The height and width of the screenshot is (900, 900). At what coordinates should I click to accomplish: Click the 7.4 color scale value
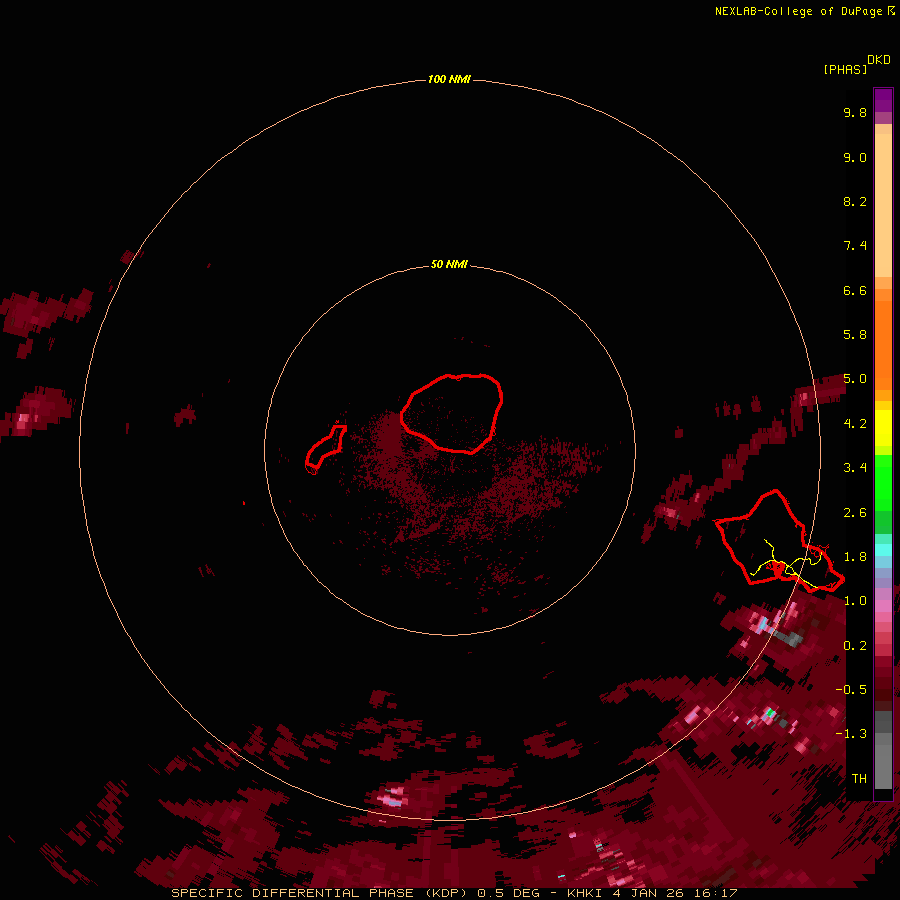855,246
